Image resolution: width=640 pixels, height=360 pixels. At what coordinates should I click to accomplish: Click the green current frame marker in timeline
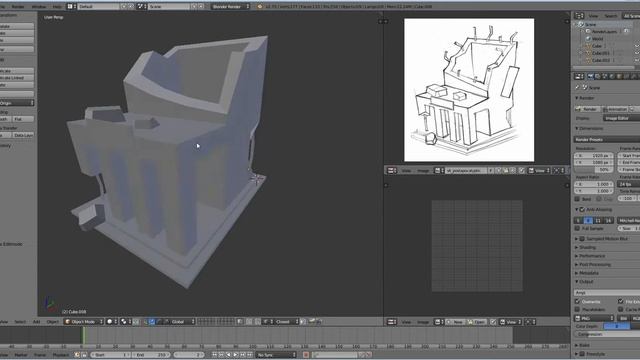point(83,336)
